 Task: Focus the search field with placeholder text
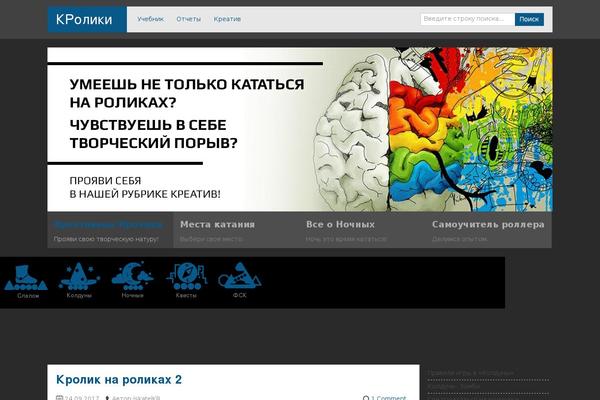click(x=467, y=19)
